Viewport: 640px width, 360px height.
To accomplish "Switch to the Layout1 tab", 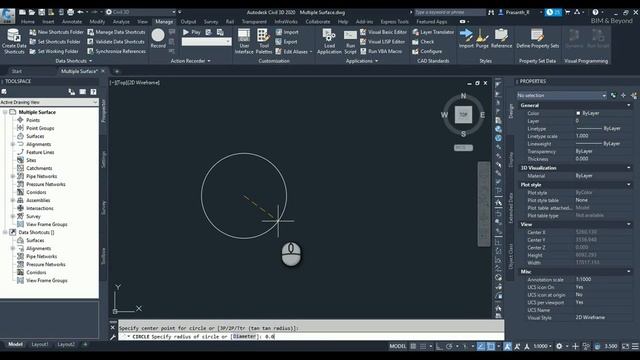I will click(40, 344).
